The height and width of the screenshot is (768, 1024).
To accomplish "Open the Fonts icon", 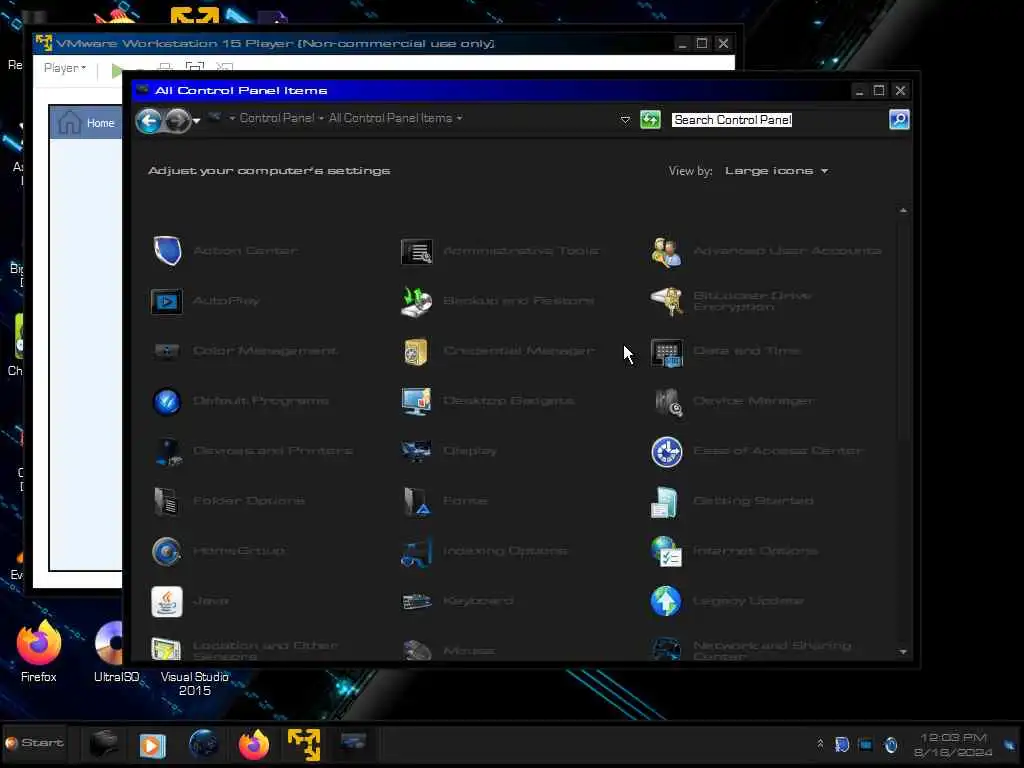I will click(417, 502).
